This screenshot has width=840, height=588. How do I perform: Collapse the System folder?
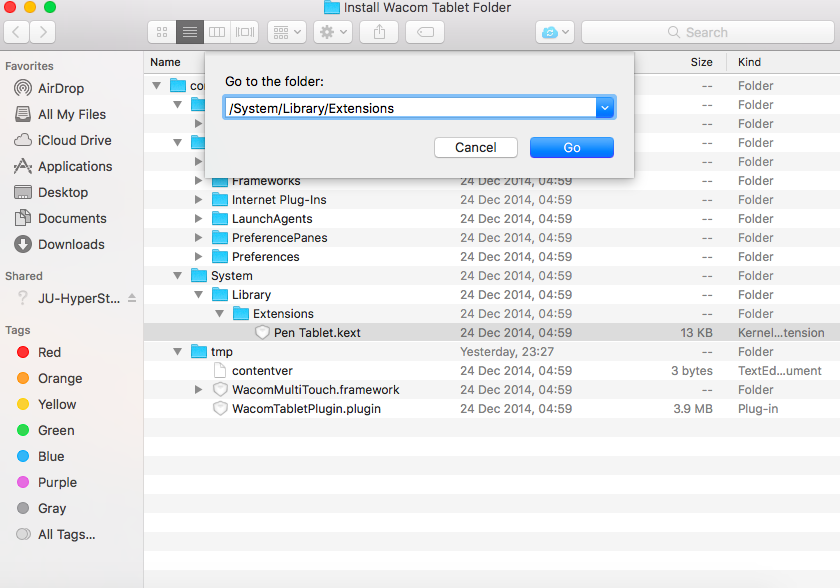[177, 276]
